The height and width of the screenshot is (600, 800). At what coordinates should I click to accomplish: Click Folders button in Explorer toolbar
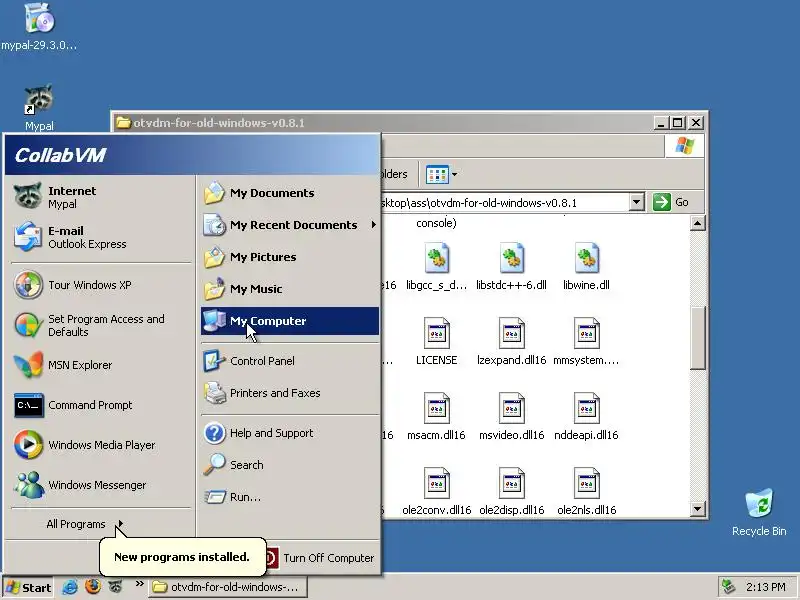coord(394,174)
